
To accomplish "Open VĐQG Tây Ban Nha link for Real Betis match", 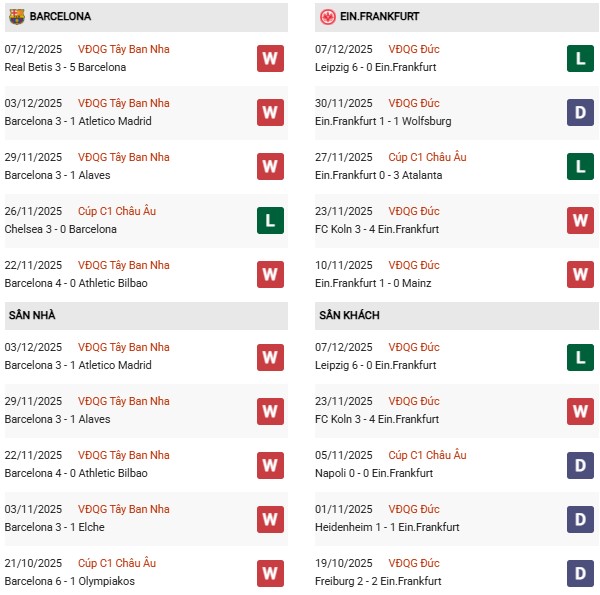I will (x=123, y=50).
